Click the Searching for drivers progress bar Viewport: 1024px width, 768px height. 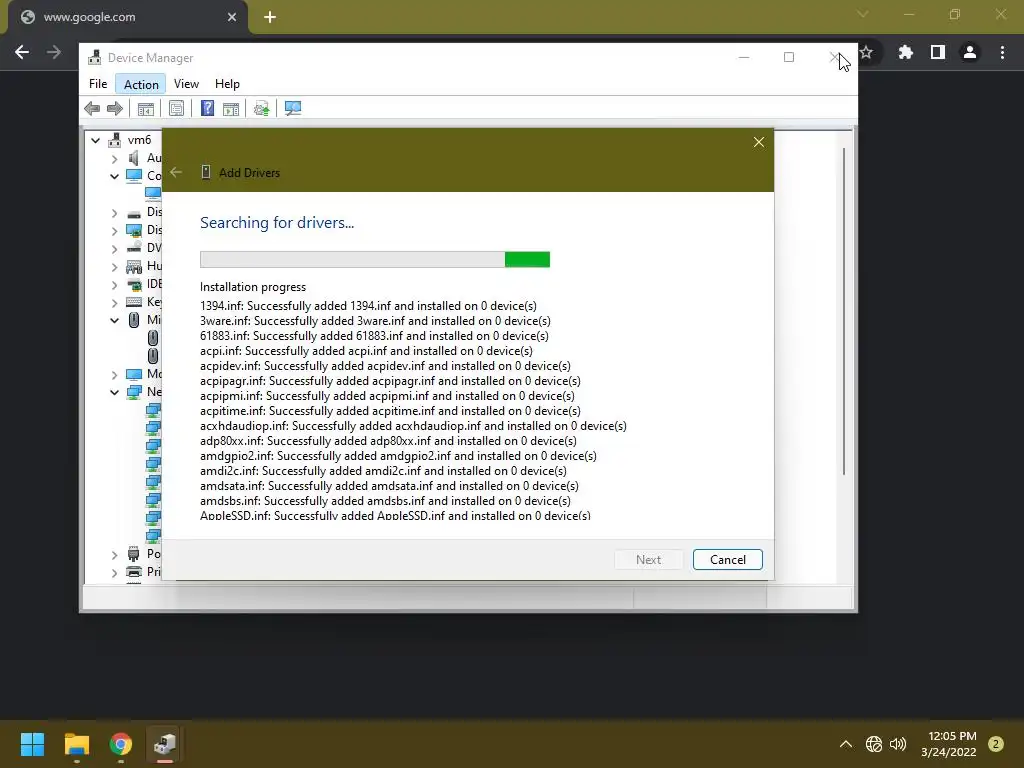[x=375, y=259]
